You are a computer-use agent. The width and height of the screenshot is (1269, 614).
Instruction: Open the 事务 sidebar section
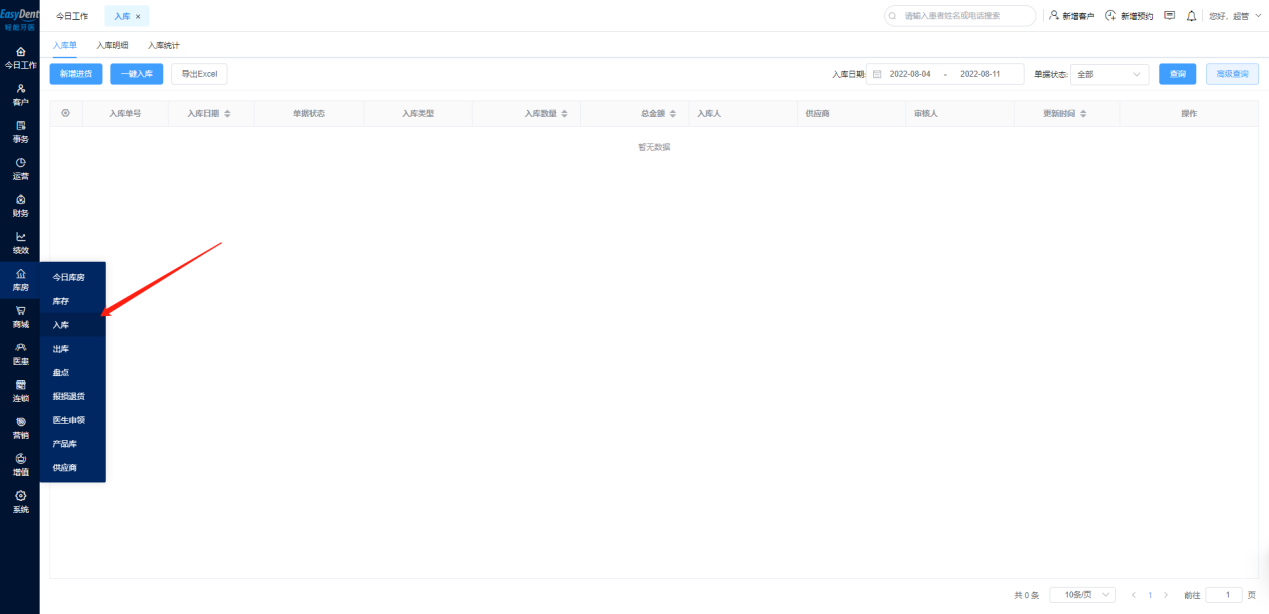(x=20, y=132)
